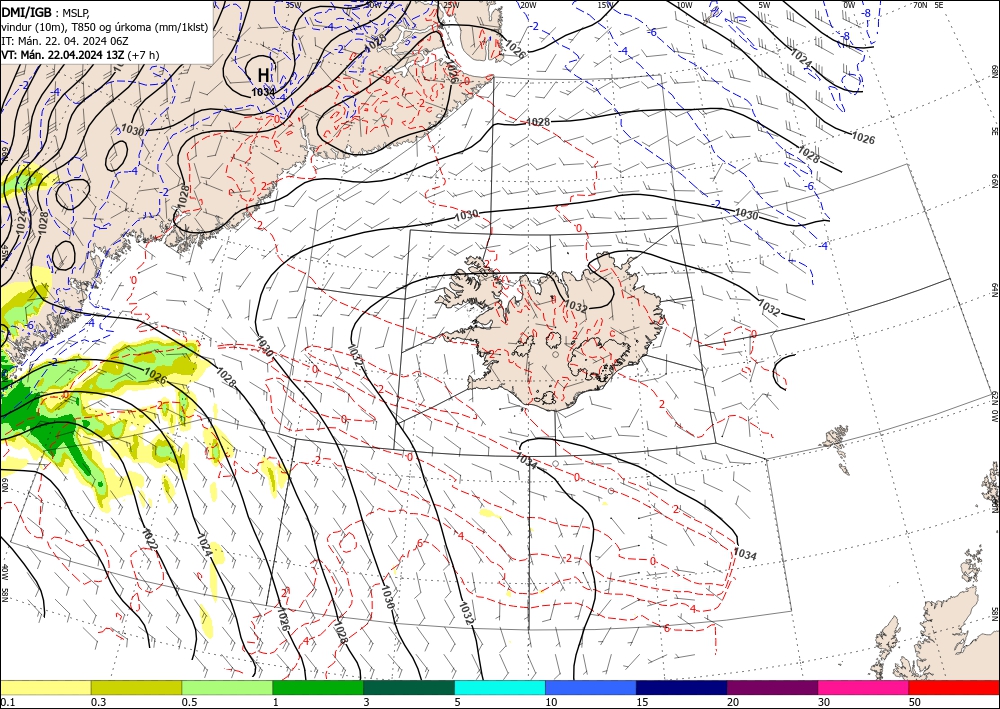Click the 1034 value beneath the H symbol
Image resolution: width=1000 pixels, height=709 pixels.
[x=263, y=92]
